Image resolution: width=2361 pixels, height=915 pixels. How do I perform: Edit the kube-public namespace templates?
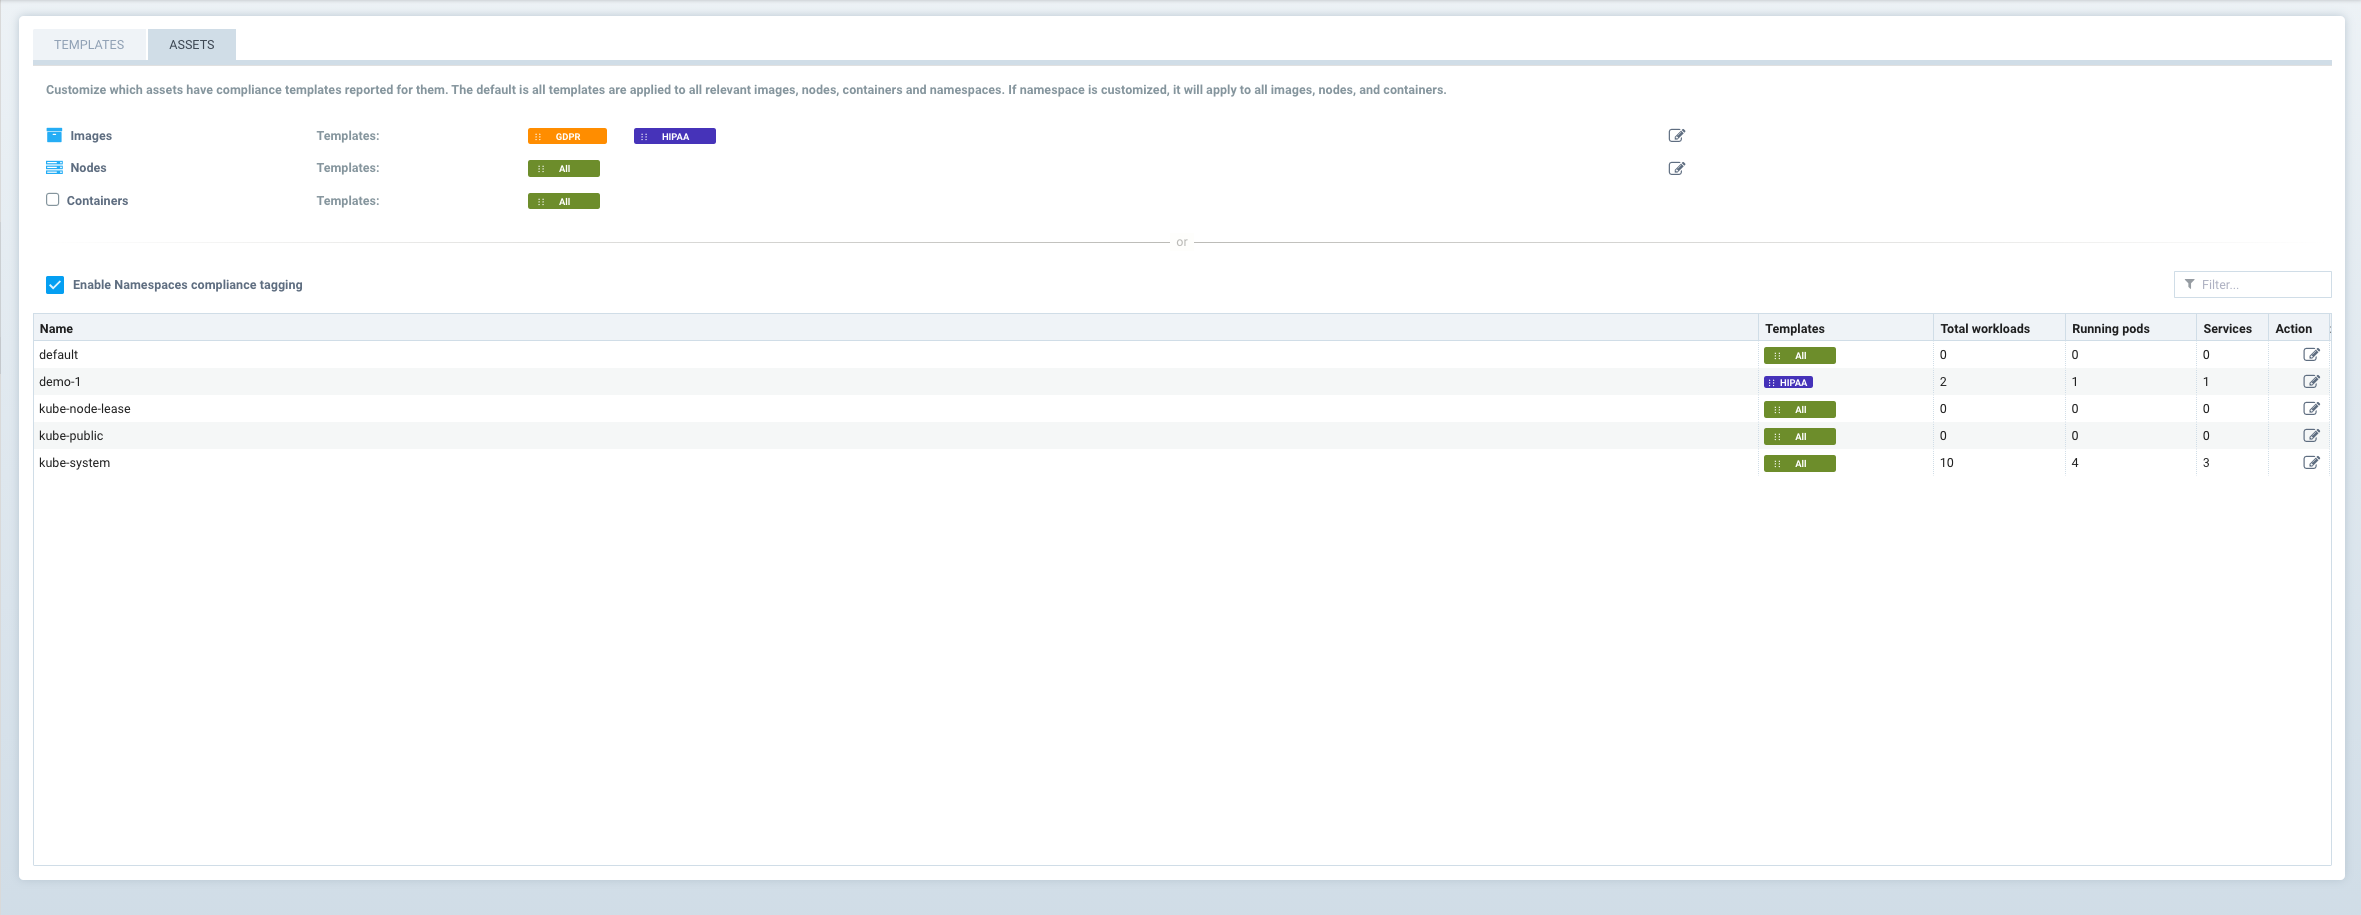pyautogui.click(x=2312, y=435)
